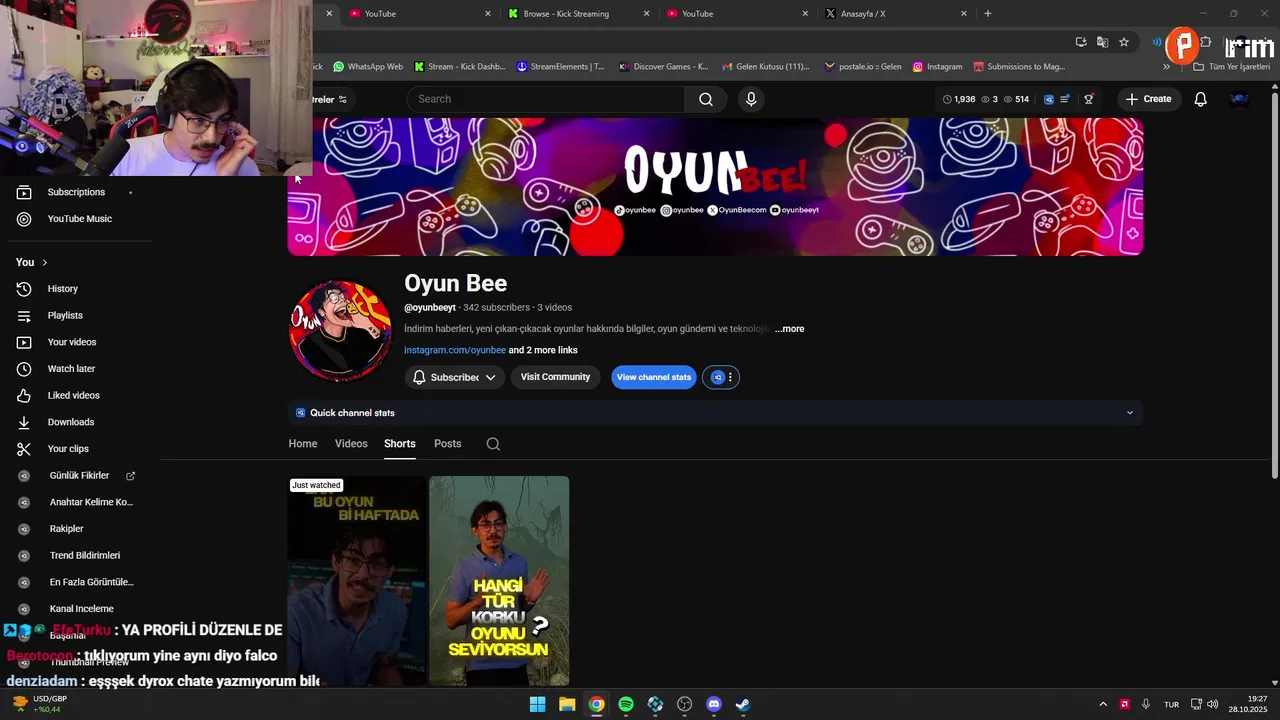Viewport: 1280px width, 720px height.
Task: Open Kanal İnceleme in sidebar
Action: click(x=80, y=609)
